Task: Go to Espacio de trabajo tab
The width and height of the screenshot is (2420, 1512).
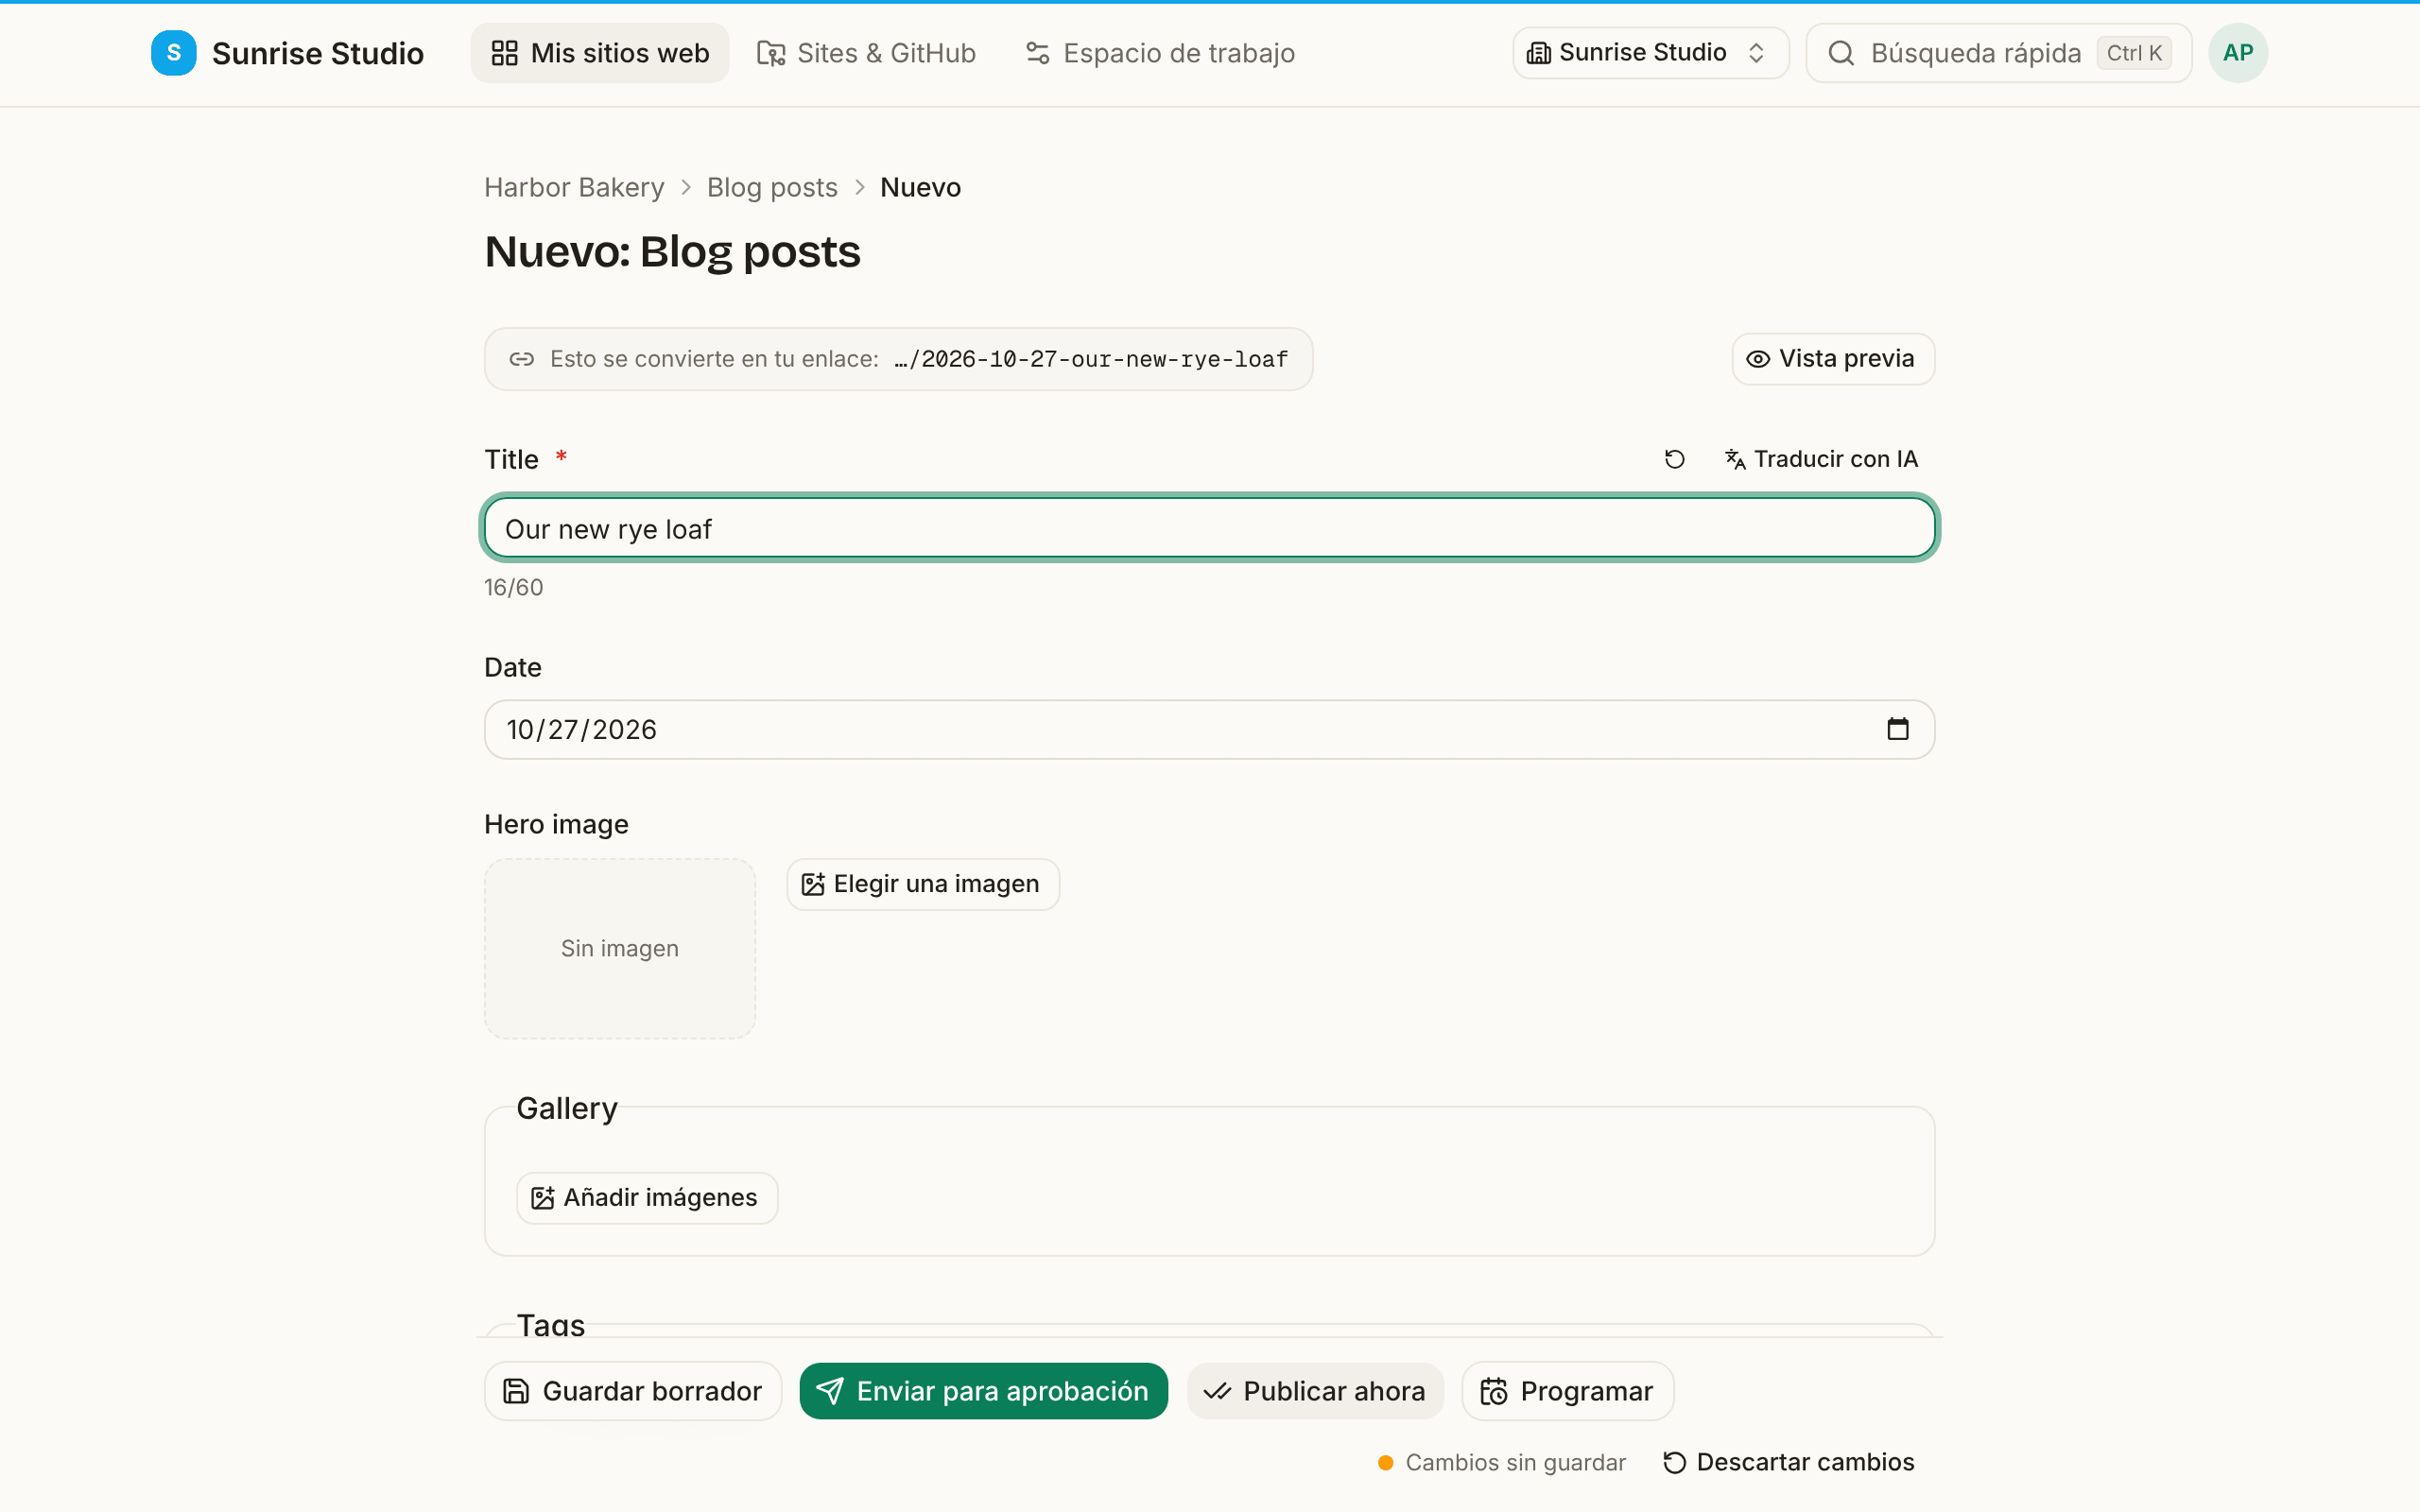Action: (x=1160, y=53)
